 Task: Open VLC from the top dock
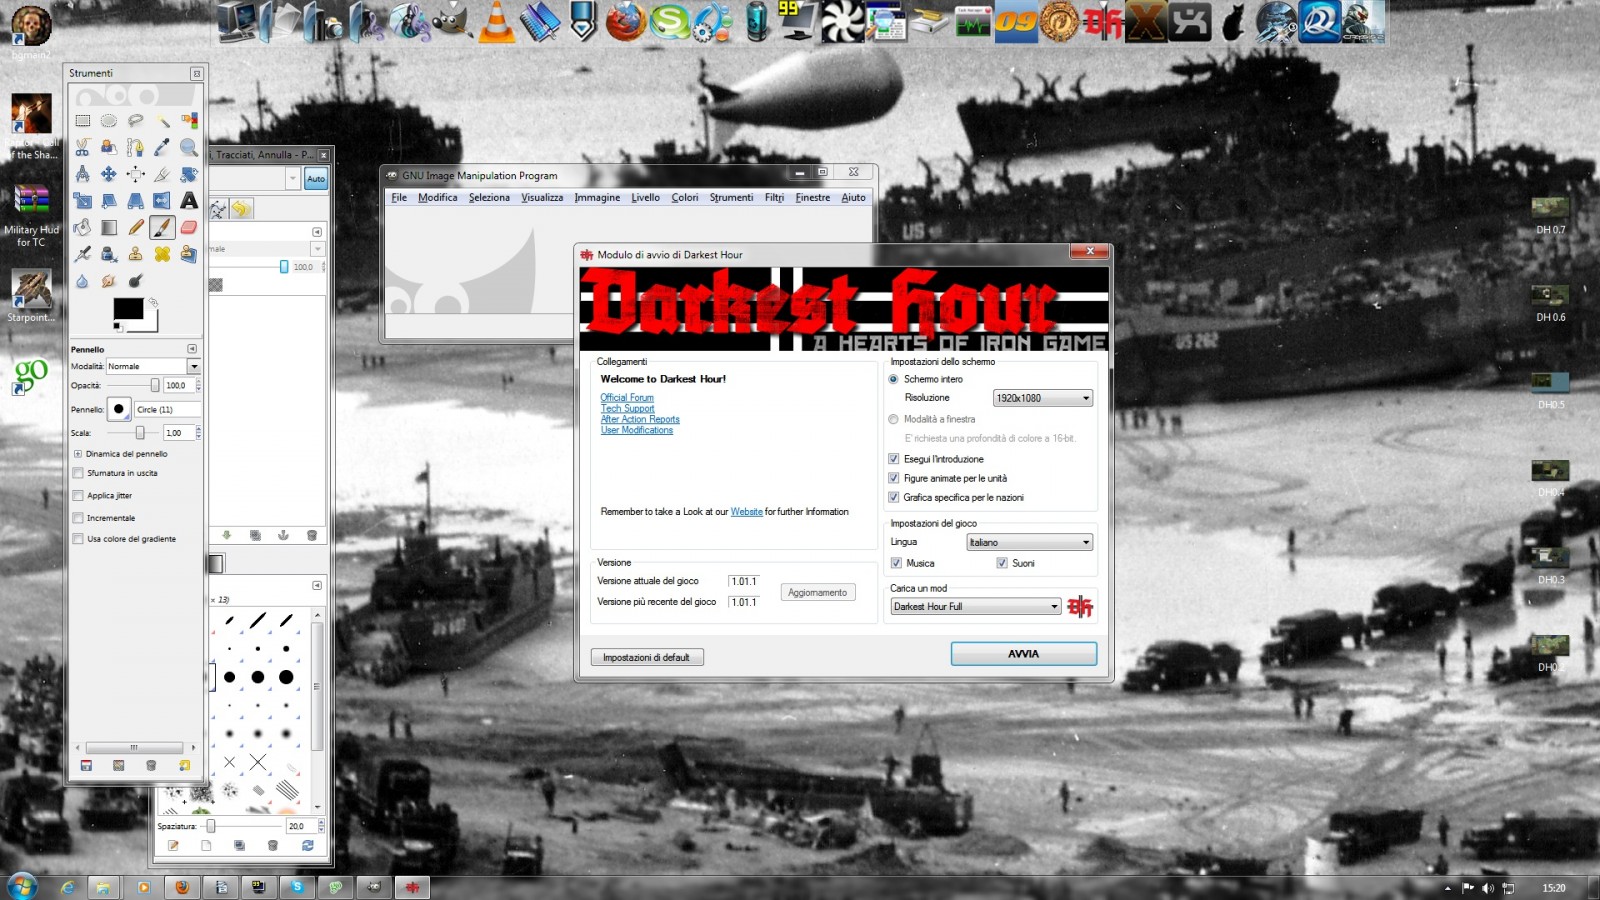coord(496,22)
